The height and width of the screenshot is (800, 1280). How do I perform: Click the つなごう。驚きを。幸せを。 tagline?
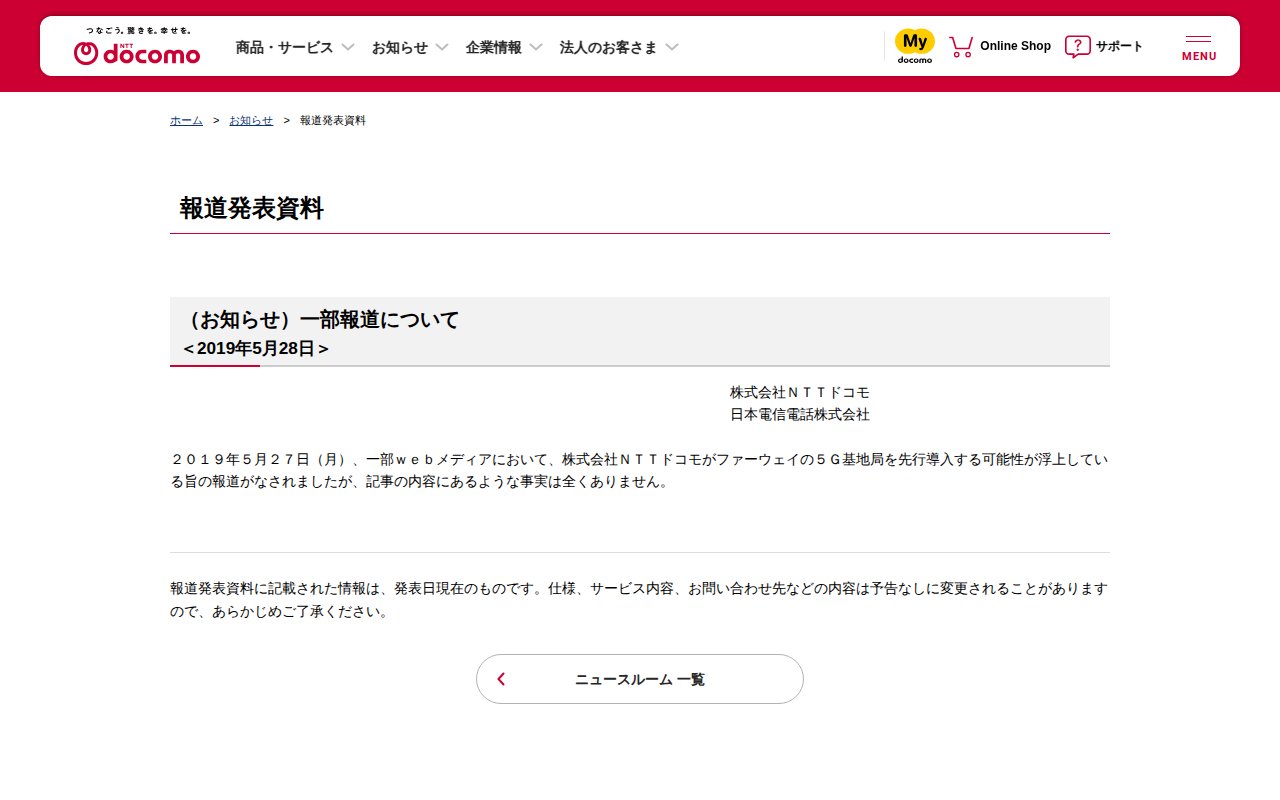[x=138, y=31]
